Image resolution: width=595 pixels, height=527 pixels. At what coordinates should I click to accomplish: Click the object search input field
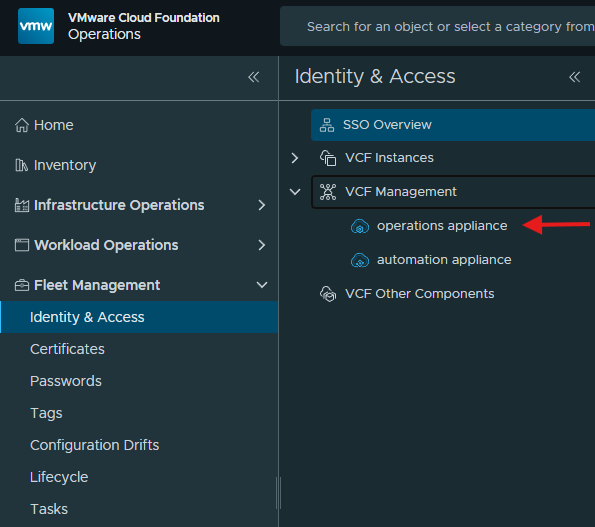point(438,26)
